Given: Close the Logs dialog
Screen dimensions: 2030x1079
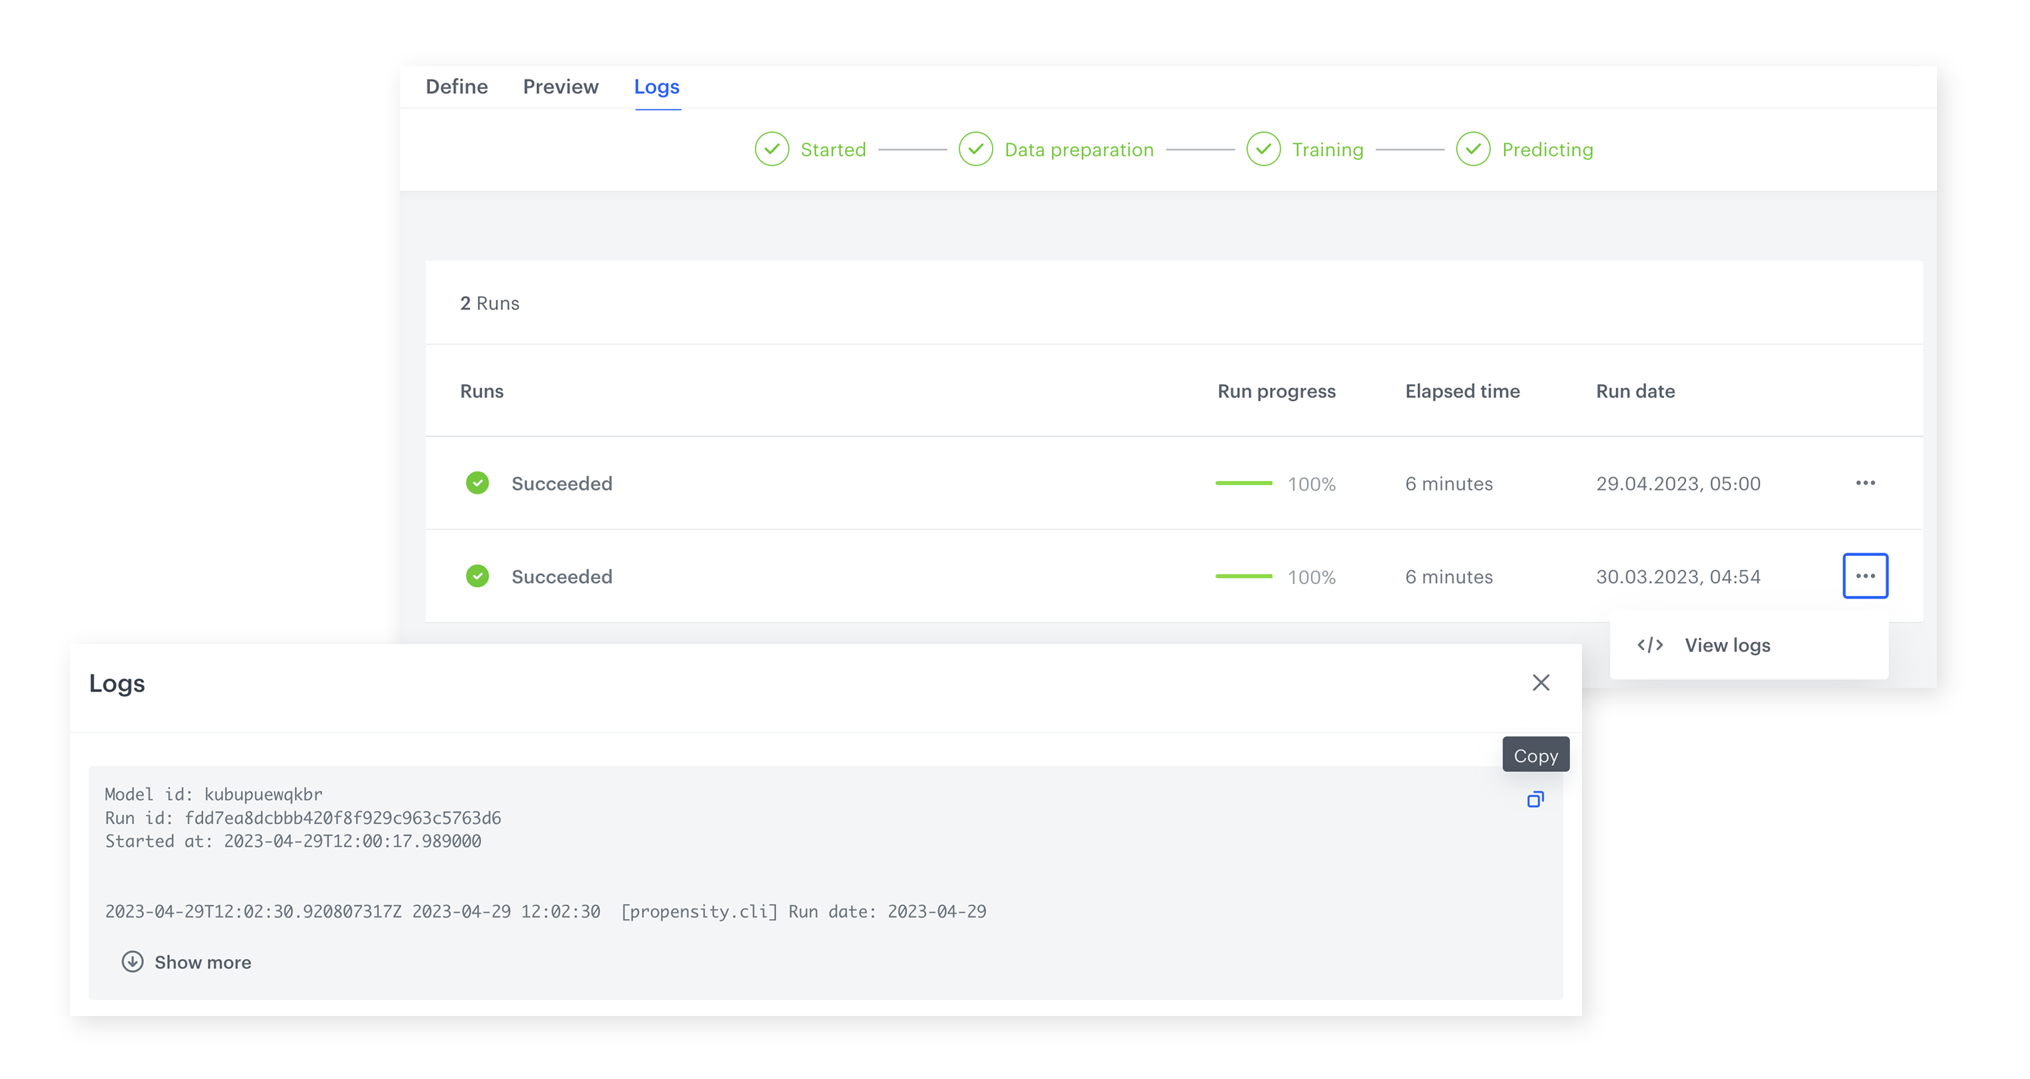Looking at the screenshot, I should point(1540,682).
